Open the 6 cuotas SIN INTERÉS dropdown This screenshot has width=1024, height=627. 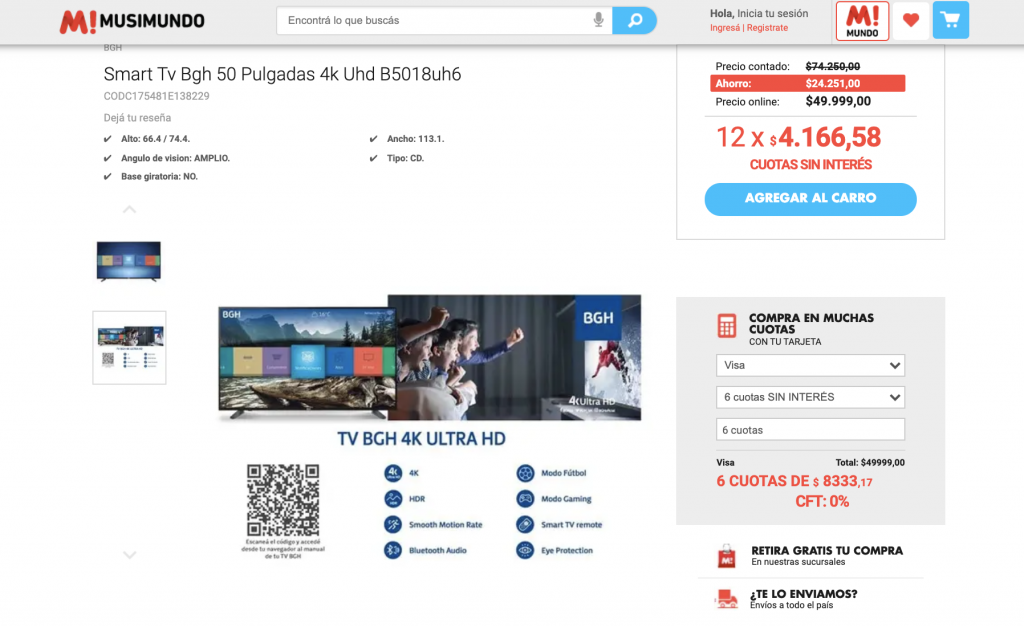pyautogui.click(x=810, y=397)
